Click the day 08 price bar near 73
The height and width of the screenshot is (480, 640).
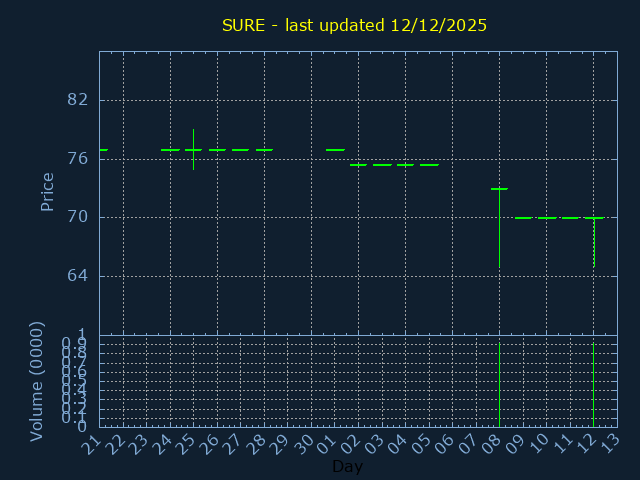click(x=499, y=188)
